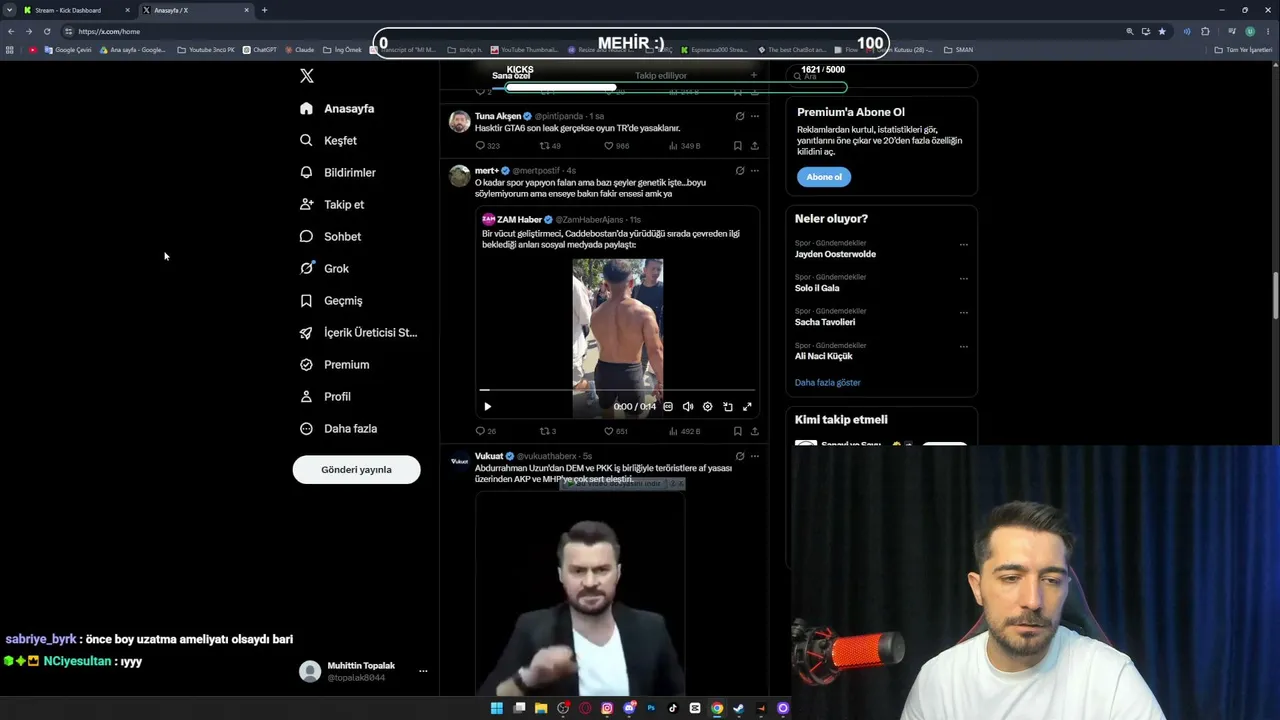This screenshot has width=1280, height=720.
Task: Open options for Jayden Oosterwolde trend
Action: coord(964,244)
